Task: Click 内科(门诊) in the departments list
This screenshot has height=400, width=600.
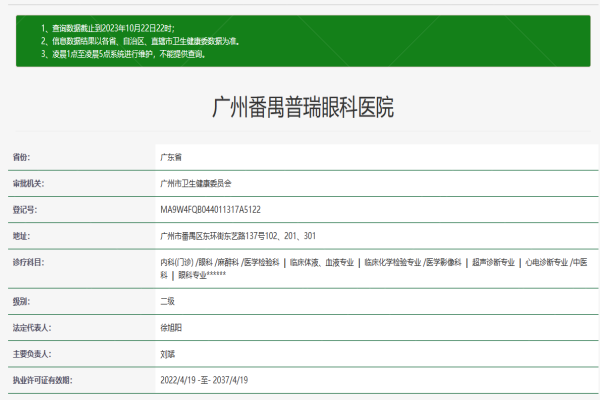Action: pos(176,262)
